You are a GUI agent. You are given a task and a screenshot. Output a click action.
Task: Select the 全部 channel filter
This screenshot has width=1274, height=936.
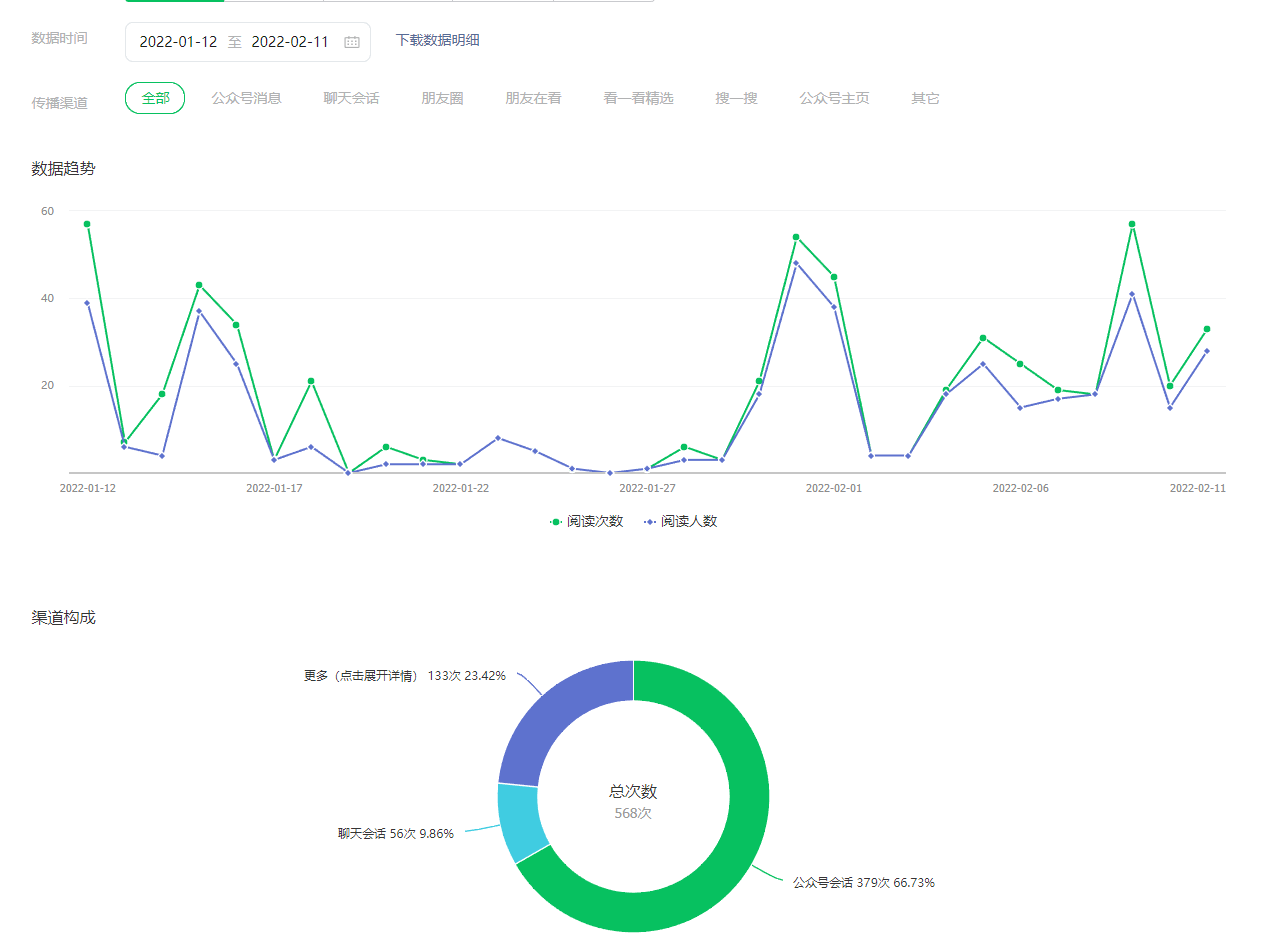coord(155,98)
